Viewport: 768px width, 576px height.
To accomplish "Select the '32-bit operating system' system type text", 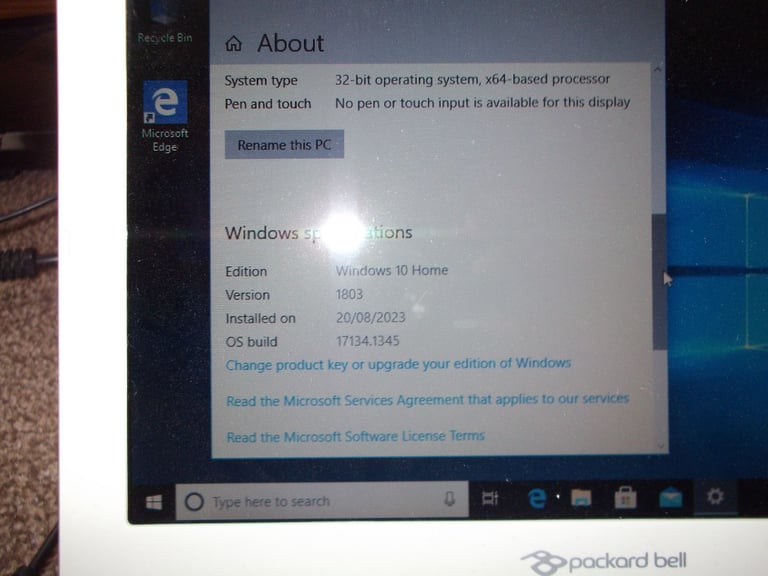I will tap(473, 79).
